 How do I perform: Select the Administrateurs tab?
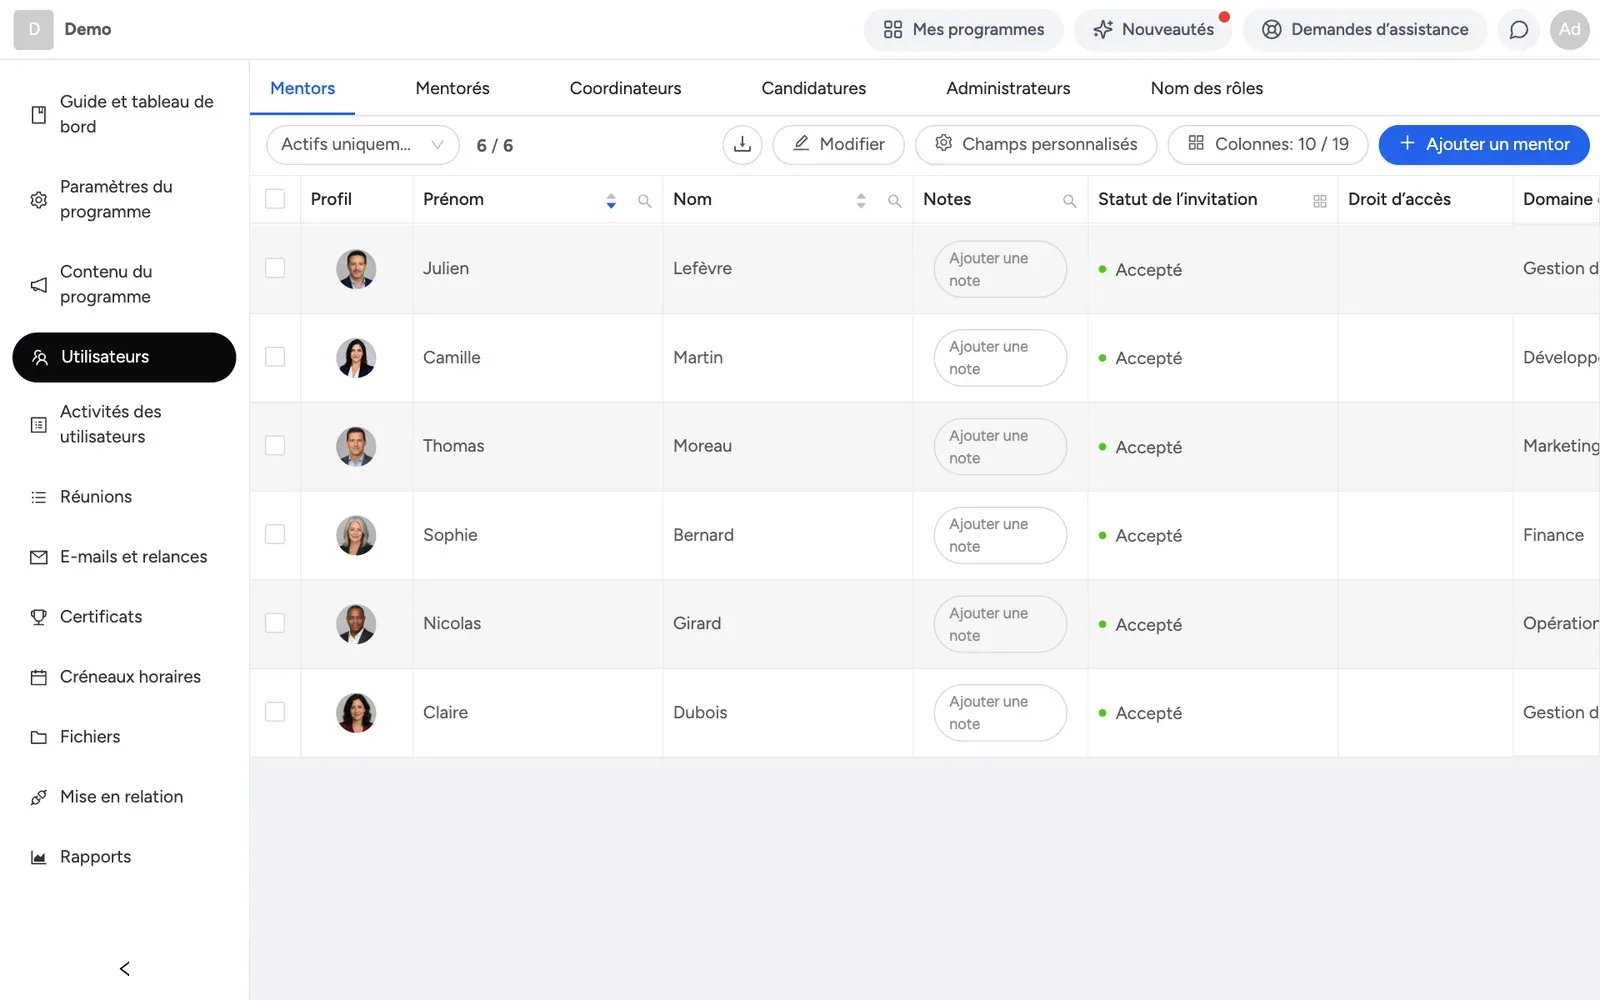[x=1008, y=88]
